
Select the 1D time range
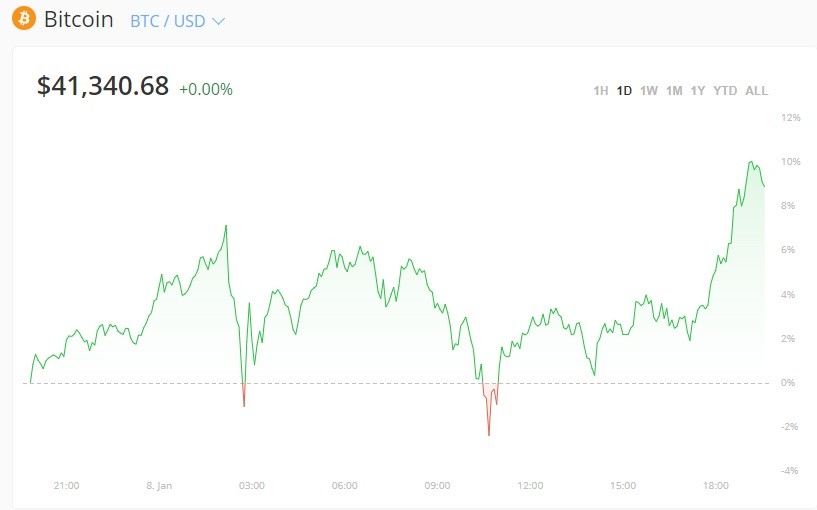tap(624, 91)
